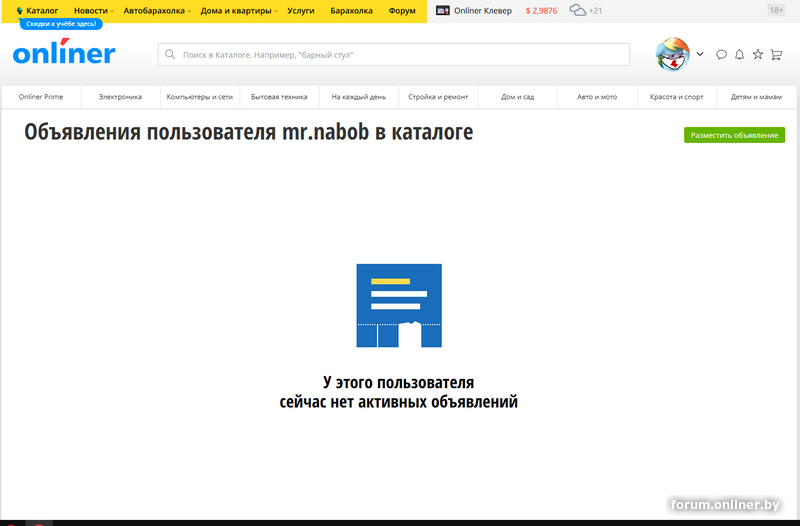Click the catalog search input field
Screen dimensions: 800x526
(x=395, y=54)
